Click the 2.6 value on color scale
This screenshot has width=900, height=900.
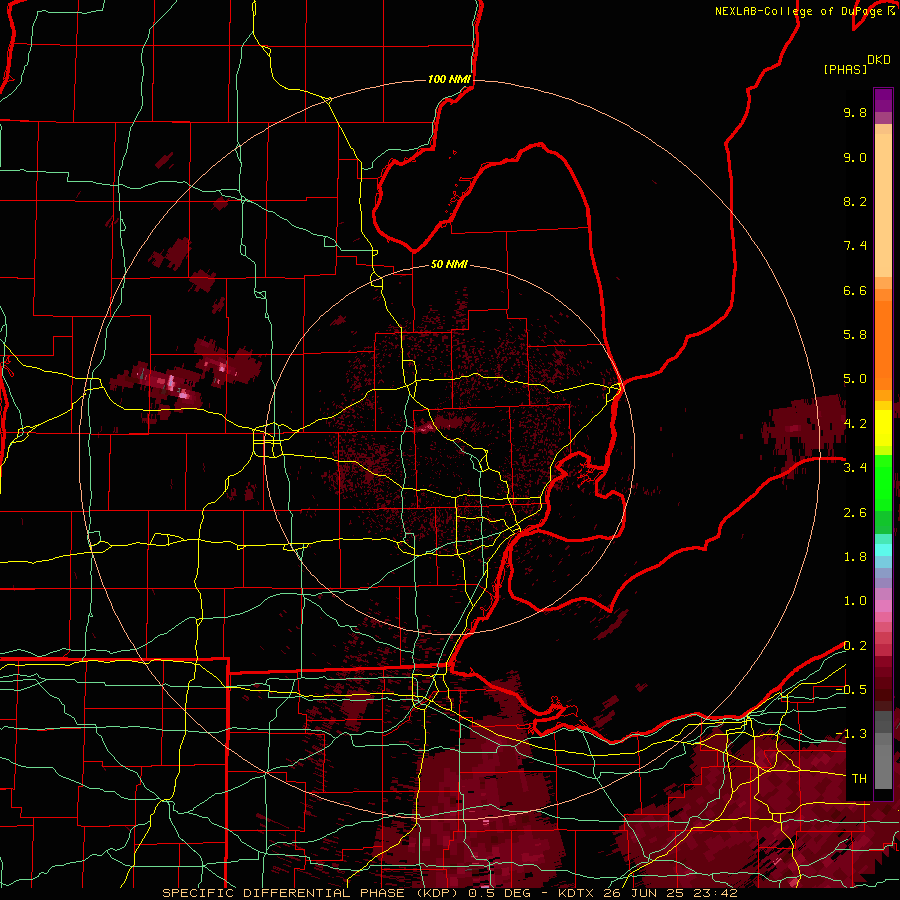pos(855,513)
